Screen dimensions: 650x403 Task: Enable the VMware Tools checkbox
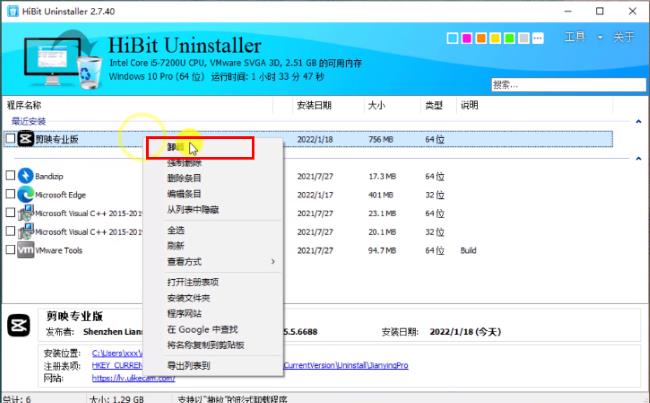point(10,251)
